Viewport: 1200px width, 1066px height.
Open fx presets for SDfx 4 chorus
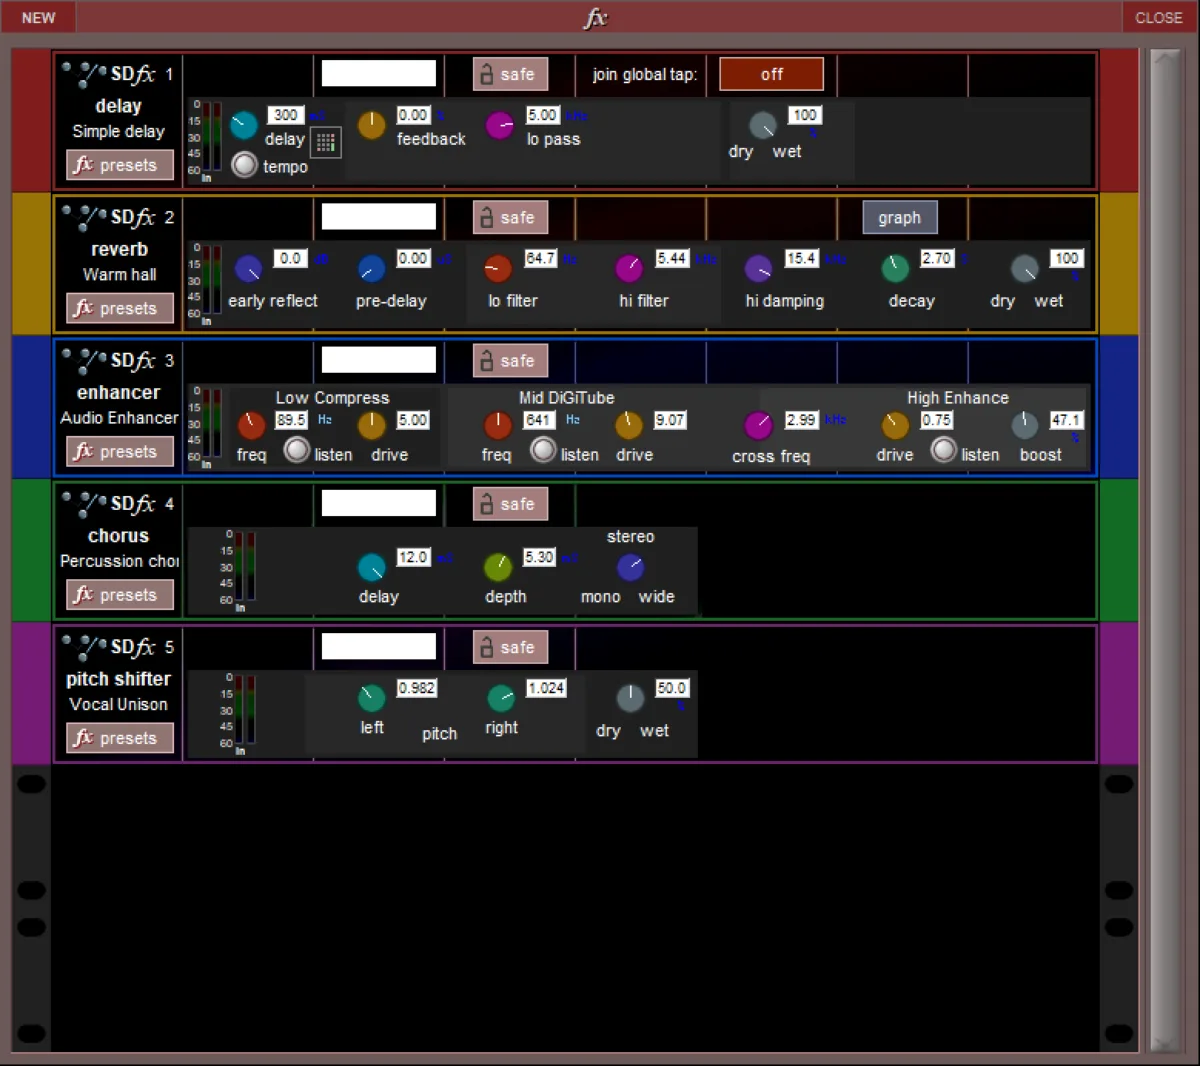(120, 594)
